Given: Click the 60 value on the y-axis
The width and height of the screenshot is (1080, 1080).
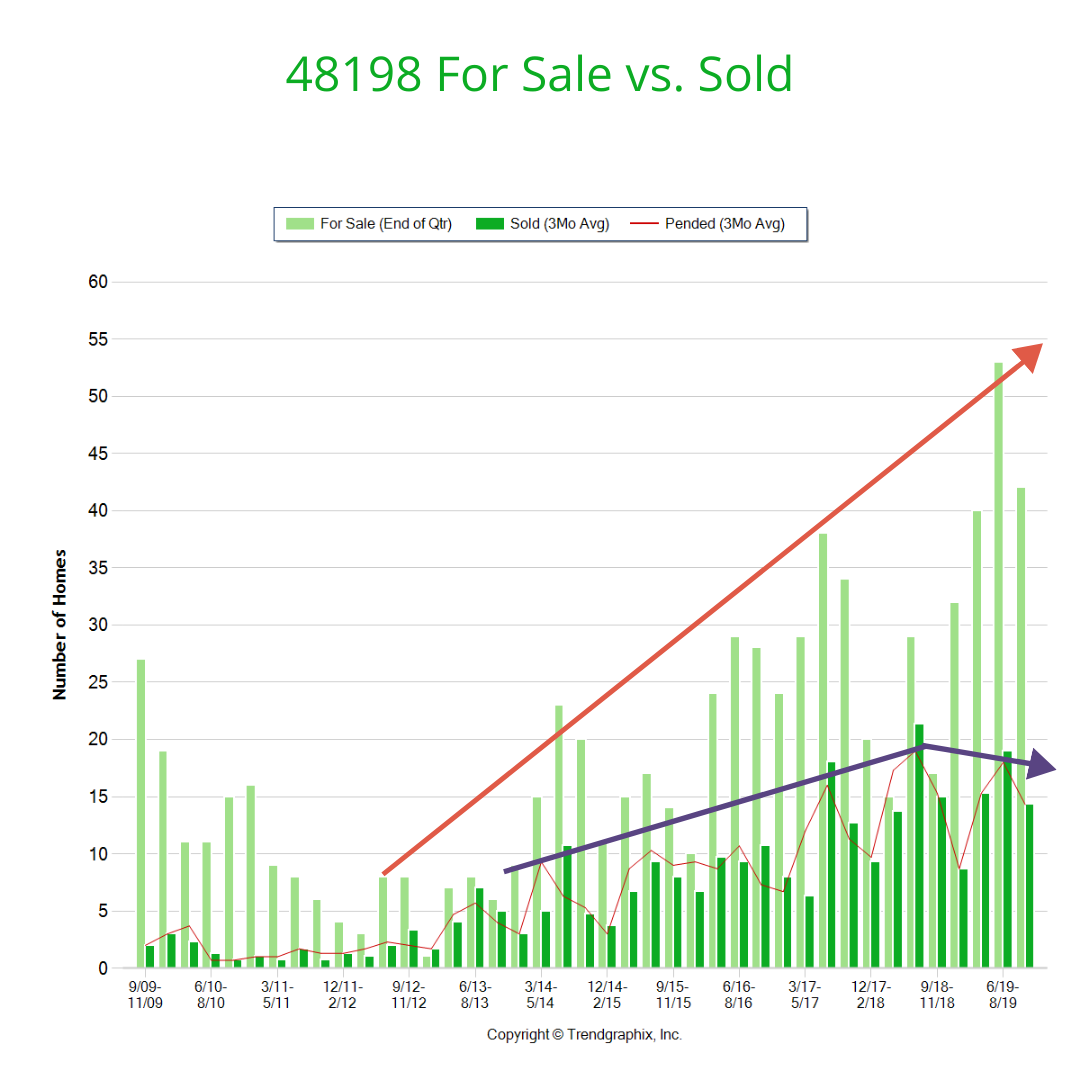Looking at the screenshot, I should (x=97, y=282).
